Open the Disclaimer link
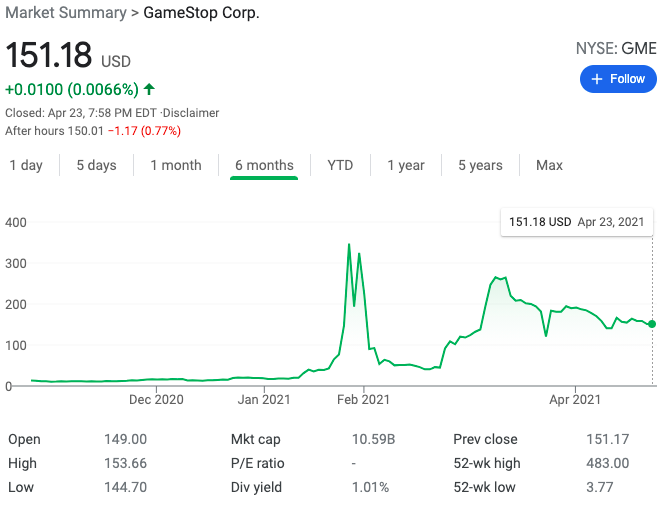This screenshot has height=510, width=667. pos(191,113)
